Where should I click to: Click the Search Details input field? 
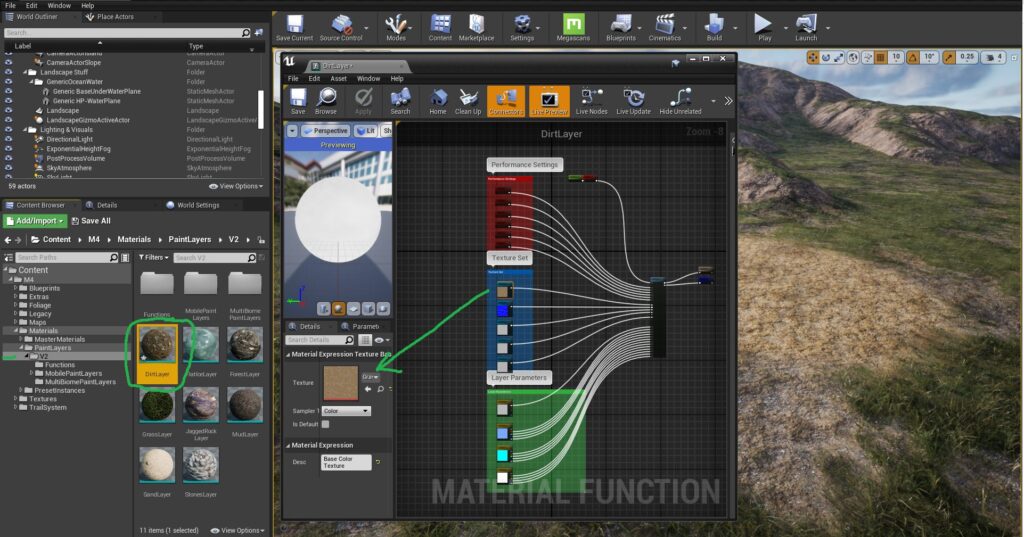319,340
